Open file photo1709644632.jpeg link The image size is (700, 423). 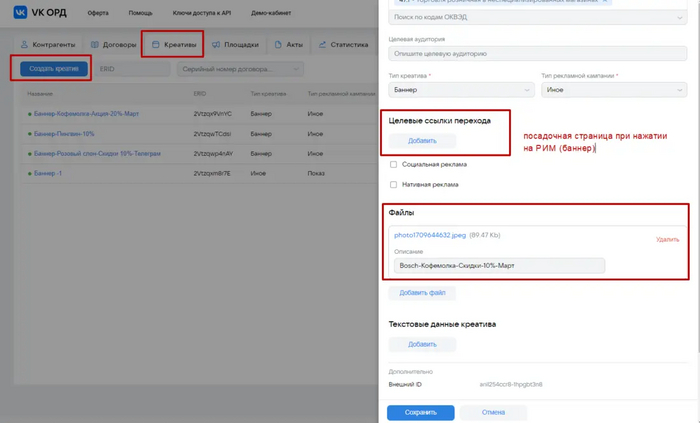[x=430, y=235]
